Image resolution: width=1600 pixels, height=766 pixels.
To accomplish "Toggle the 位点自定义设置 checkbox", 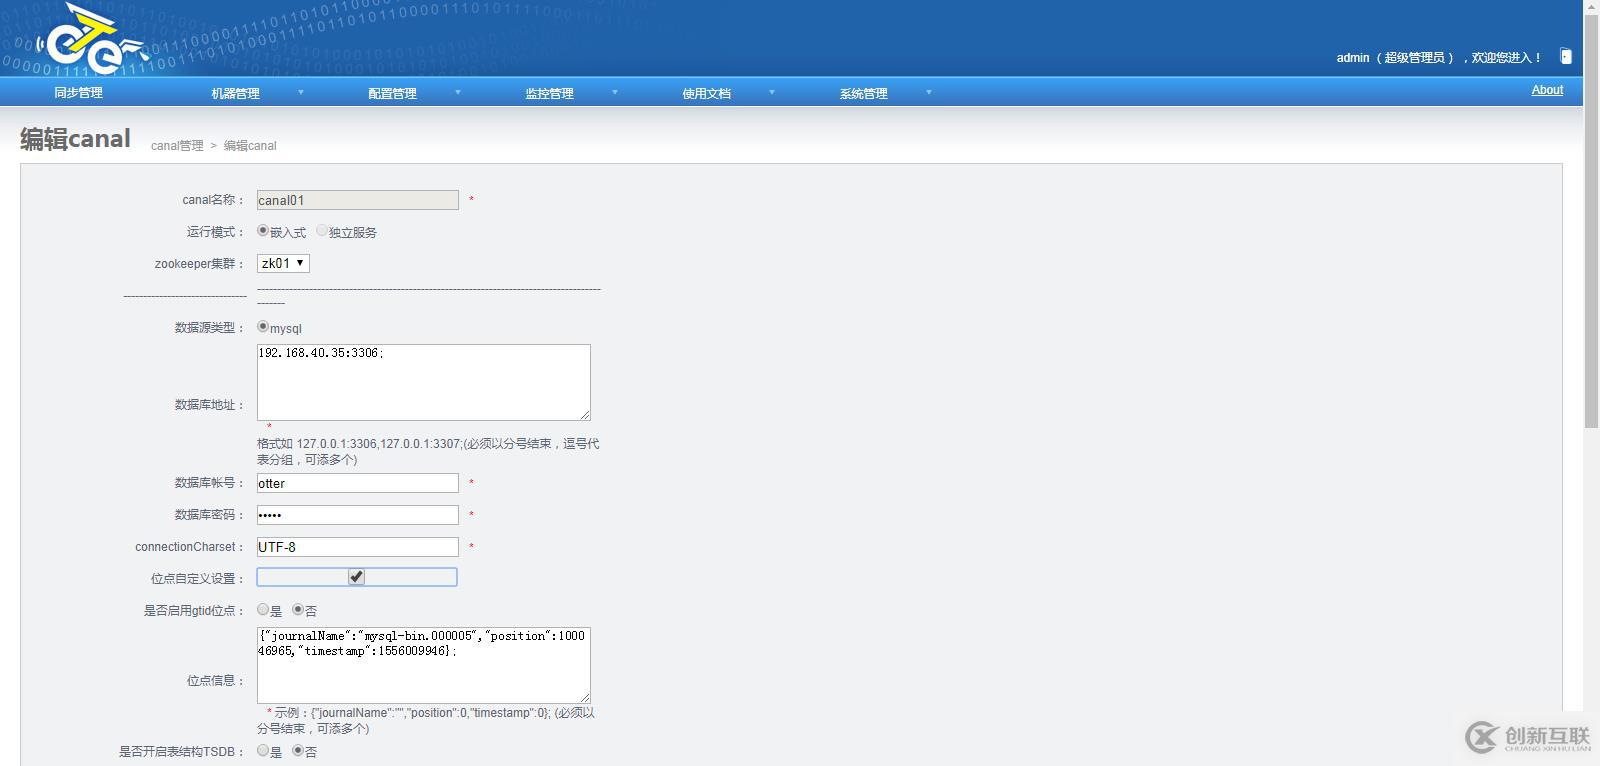I will [356, 577].
